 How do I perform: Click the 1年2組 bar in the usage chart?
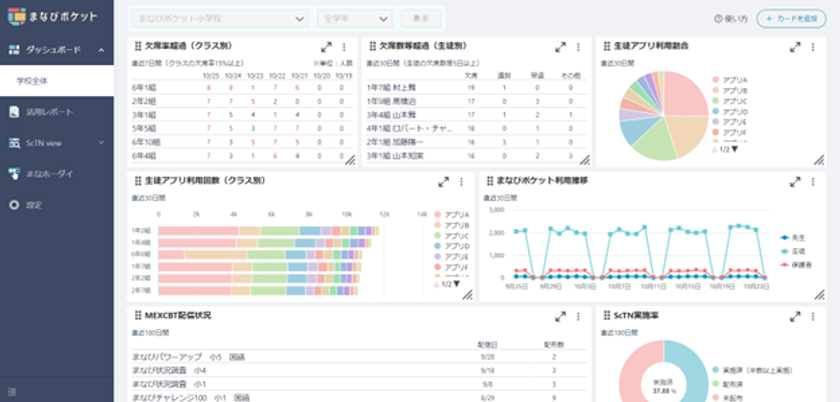pyautogui.click(x=269, y=230)
